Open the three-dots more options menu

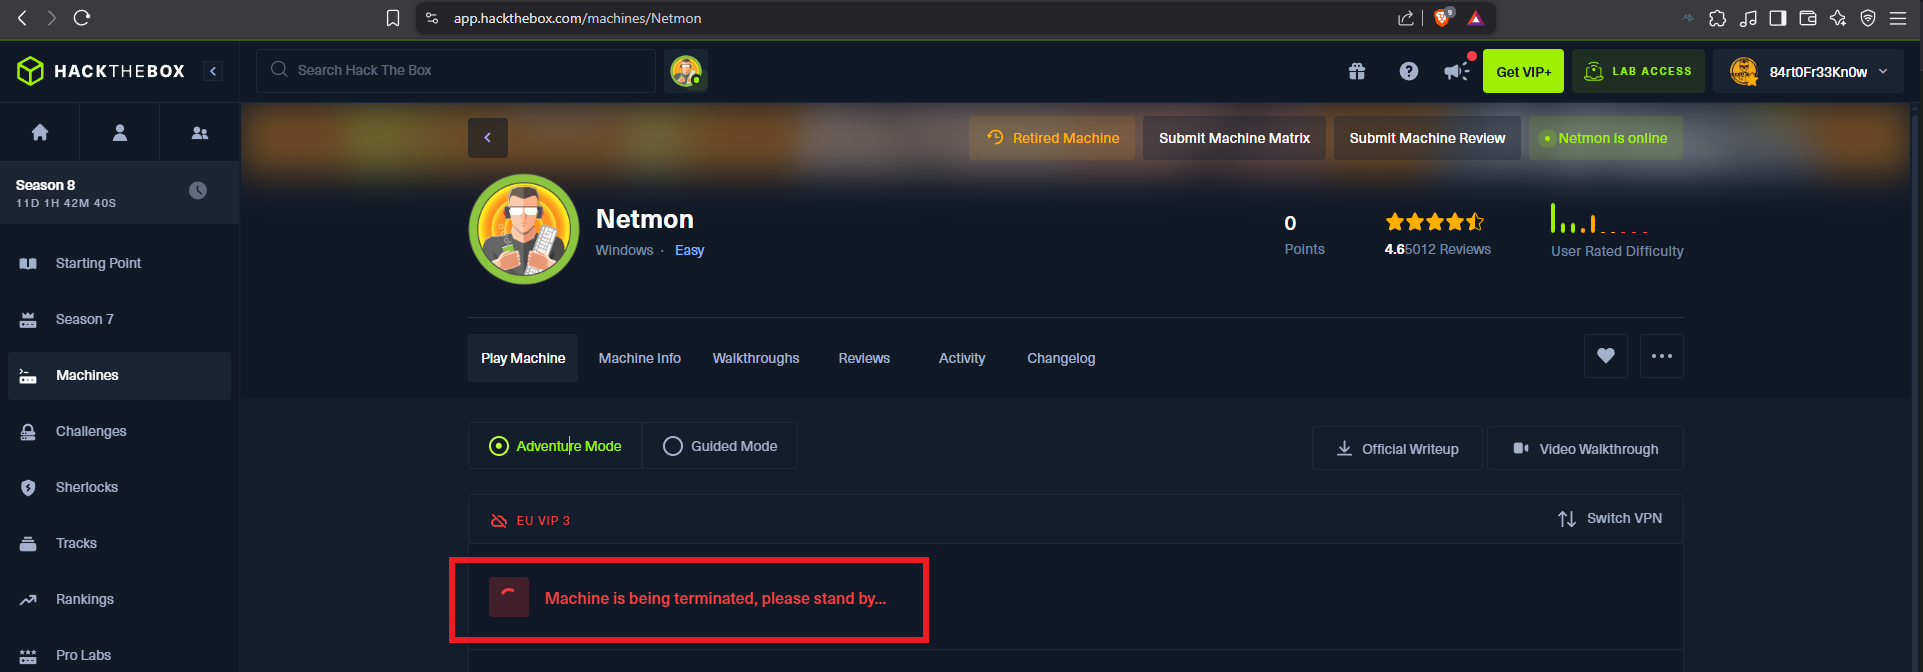tap(1662, 356)
